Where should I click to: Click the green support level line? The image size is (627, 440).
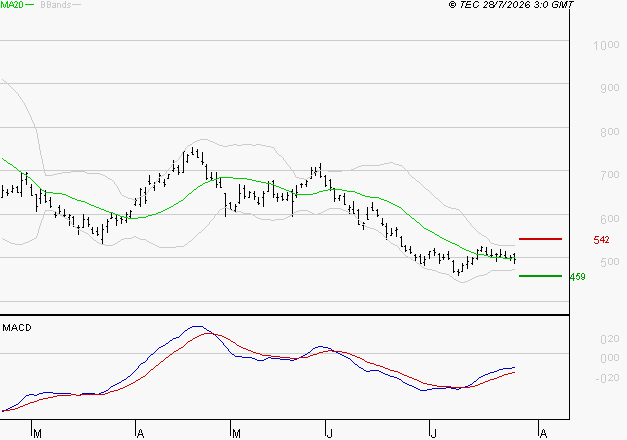540,276
